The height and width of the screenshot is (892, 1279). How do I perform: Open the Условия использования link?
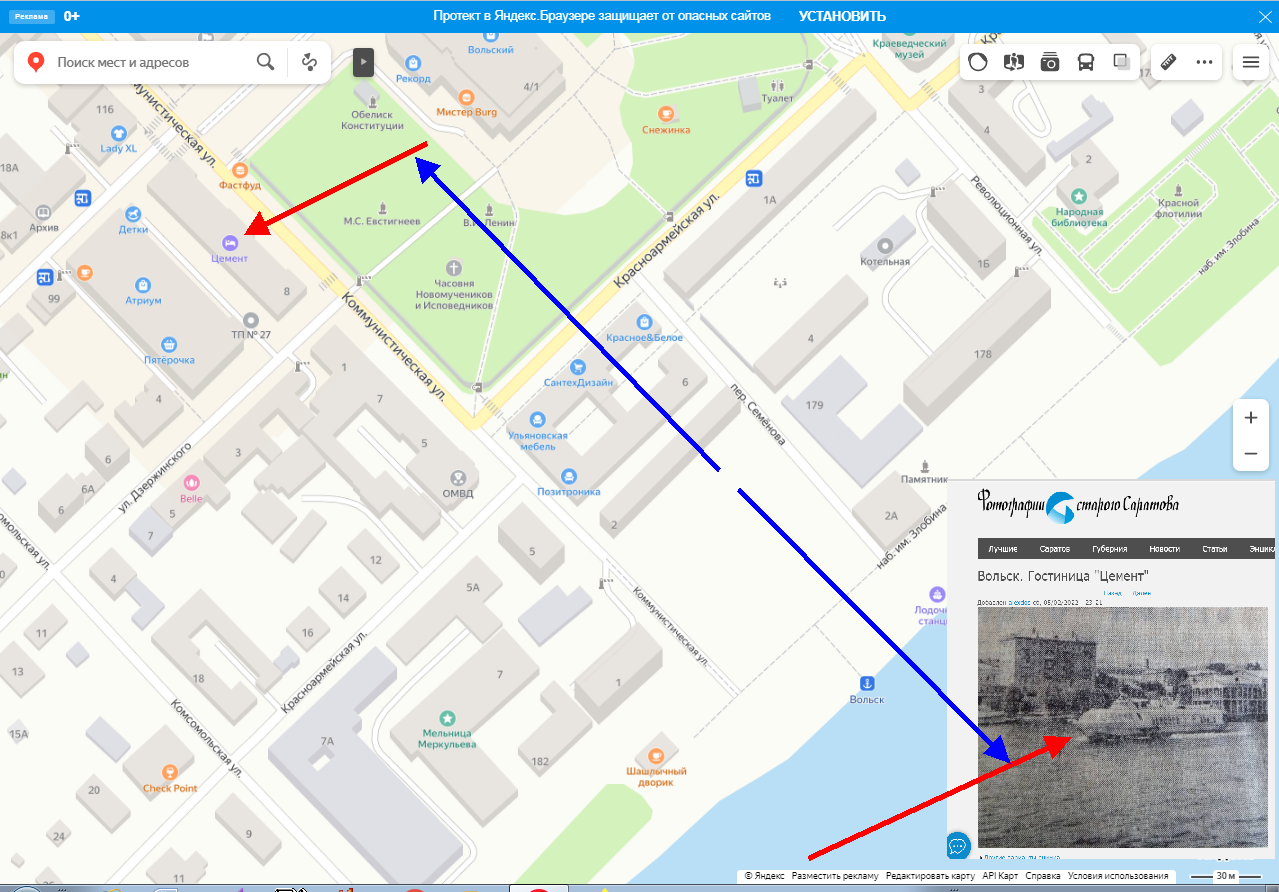click(1118, 876)
